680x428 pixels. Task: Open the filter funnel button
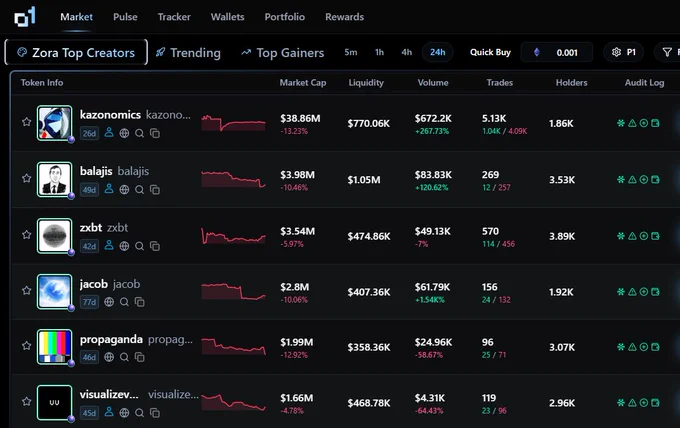coord(667,52)
